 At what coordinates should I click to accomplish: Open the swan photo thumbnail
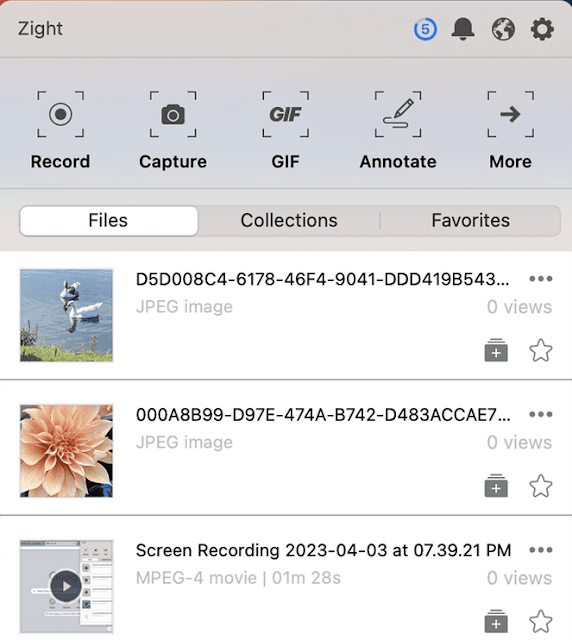[67, 315]
